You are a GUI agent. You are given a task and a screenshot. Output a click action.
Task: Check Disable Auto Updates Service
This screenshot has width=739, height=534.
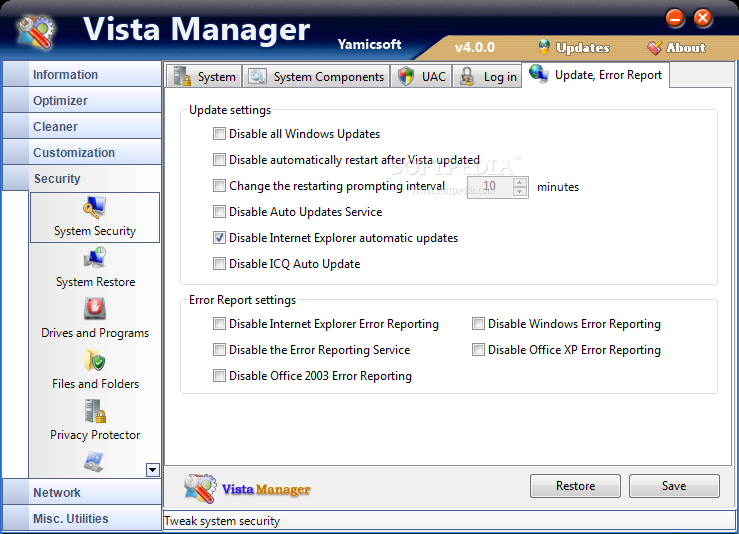(219, 212)
